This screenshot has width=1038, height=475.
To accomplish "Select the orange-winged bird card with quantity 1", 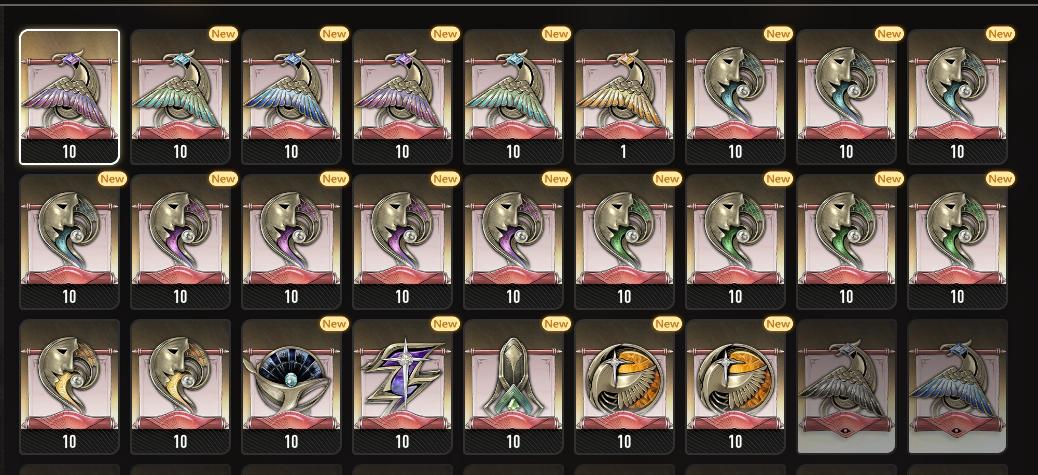I will coord(624,97).
